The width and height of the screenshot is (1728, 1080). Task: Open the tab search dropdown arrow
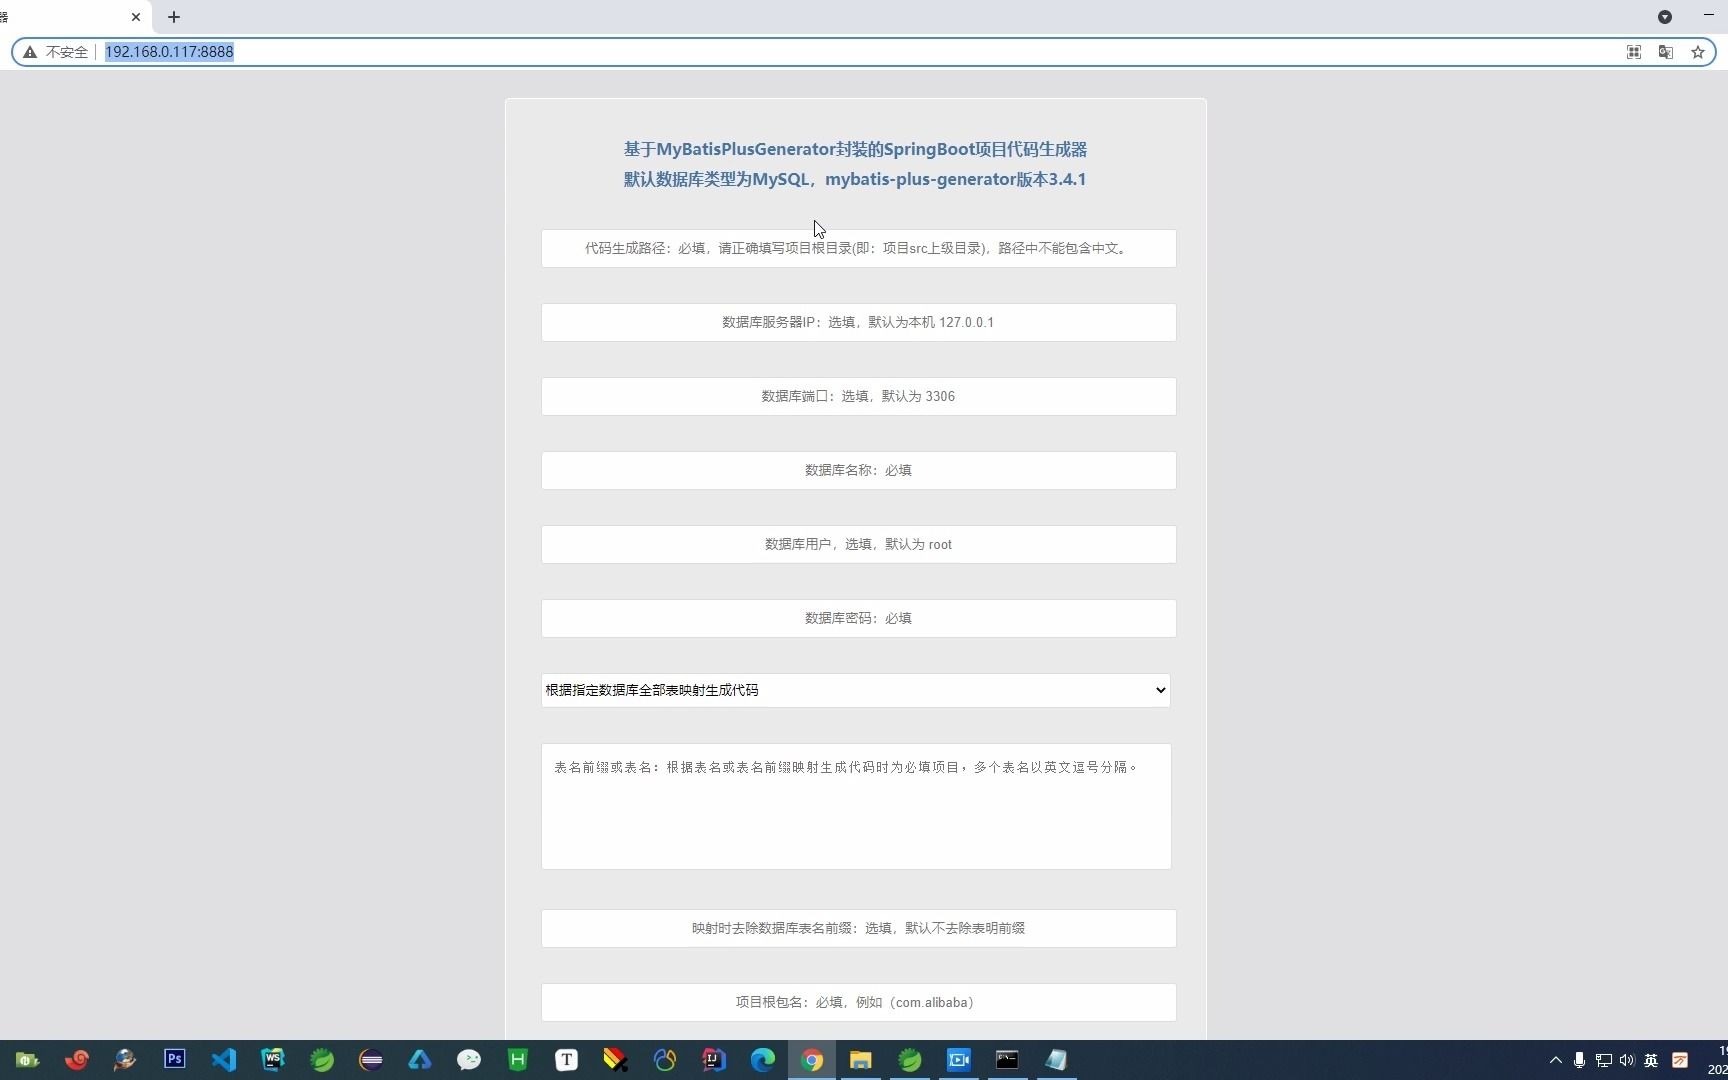click(x=1665, y=17)
